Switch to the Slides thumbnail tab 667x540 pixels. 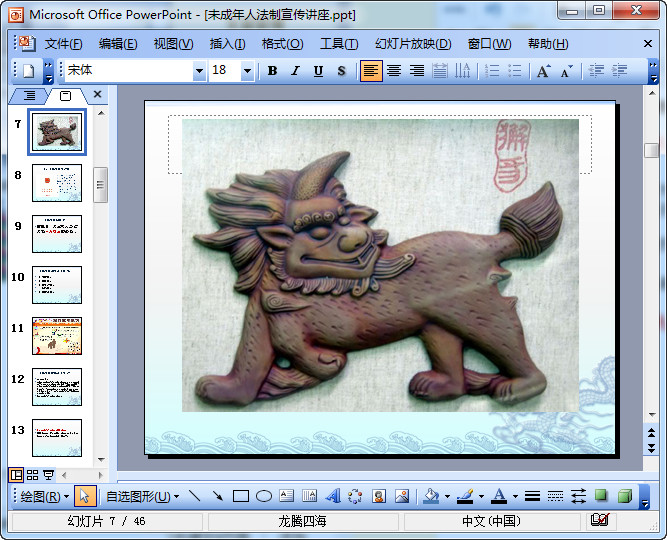(x=65, y=96)
